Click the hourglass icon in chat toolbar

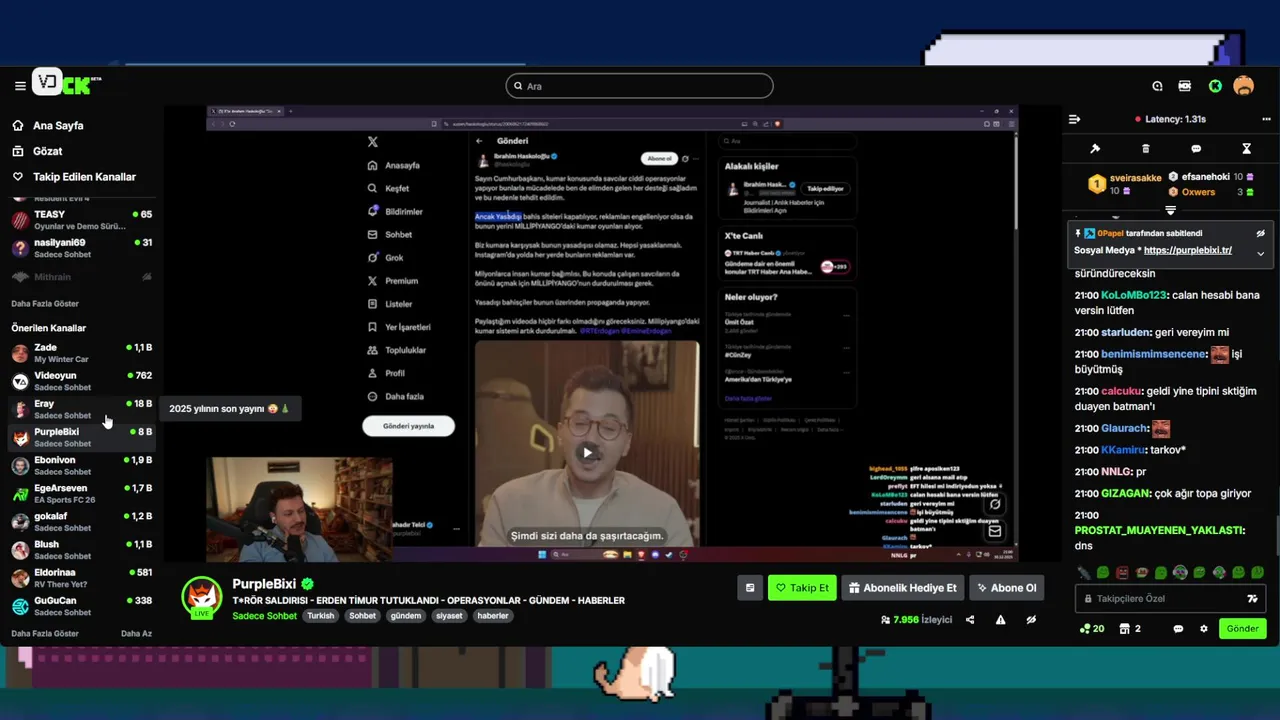point(1247,149)
